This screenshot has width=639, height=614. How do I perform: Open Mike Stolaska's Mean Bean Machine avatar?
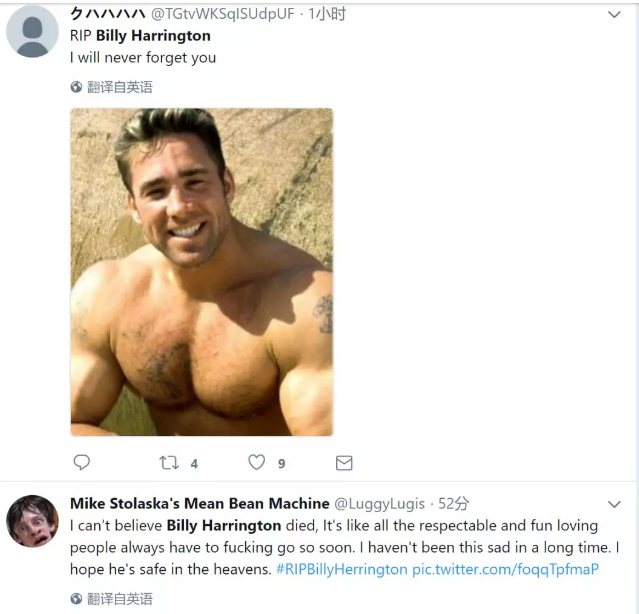click(x=32, y=521)
